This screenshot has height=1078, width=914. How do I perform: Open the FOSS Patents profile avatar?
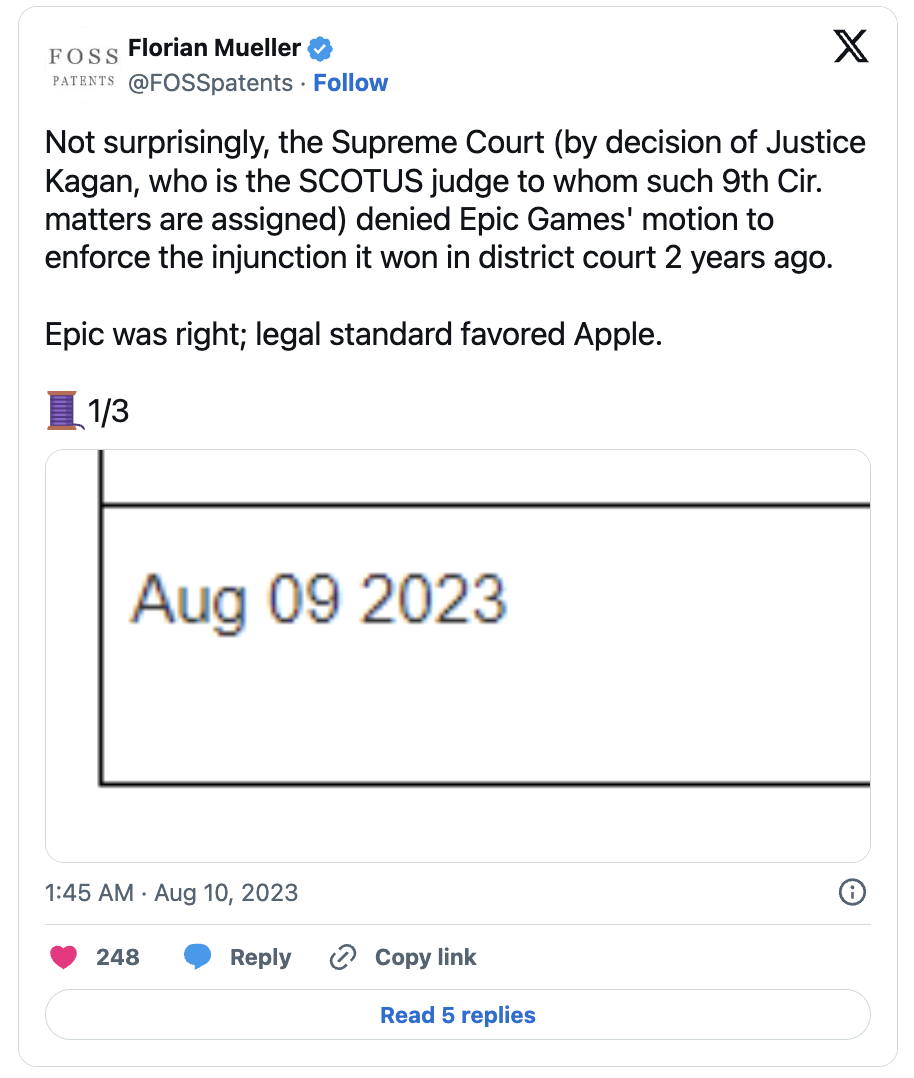[83, 66]
